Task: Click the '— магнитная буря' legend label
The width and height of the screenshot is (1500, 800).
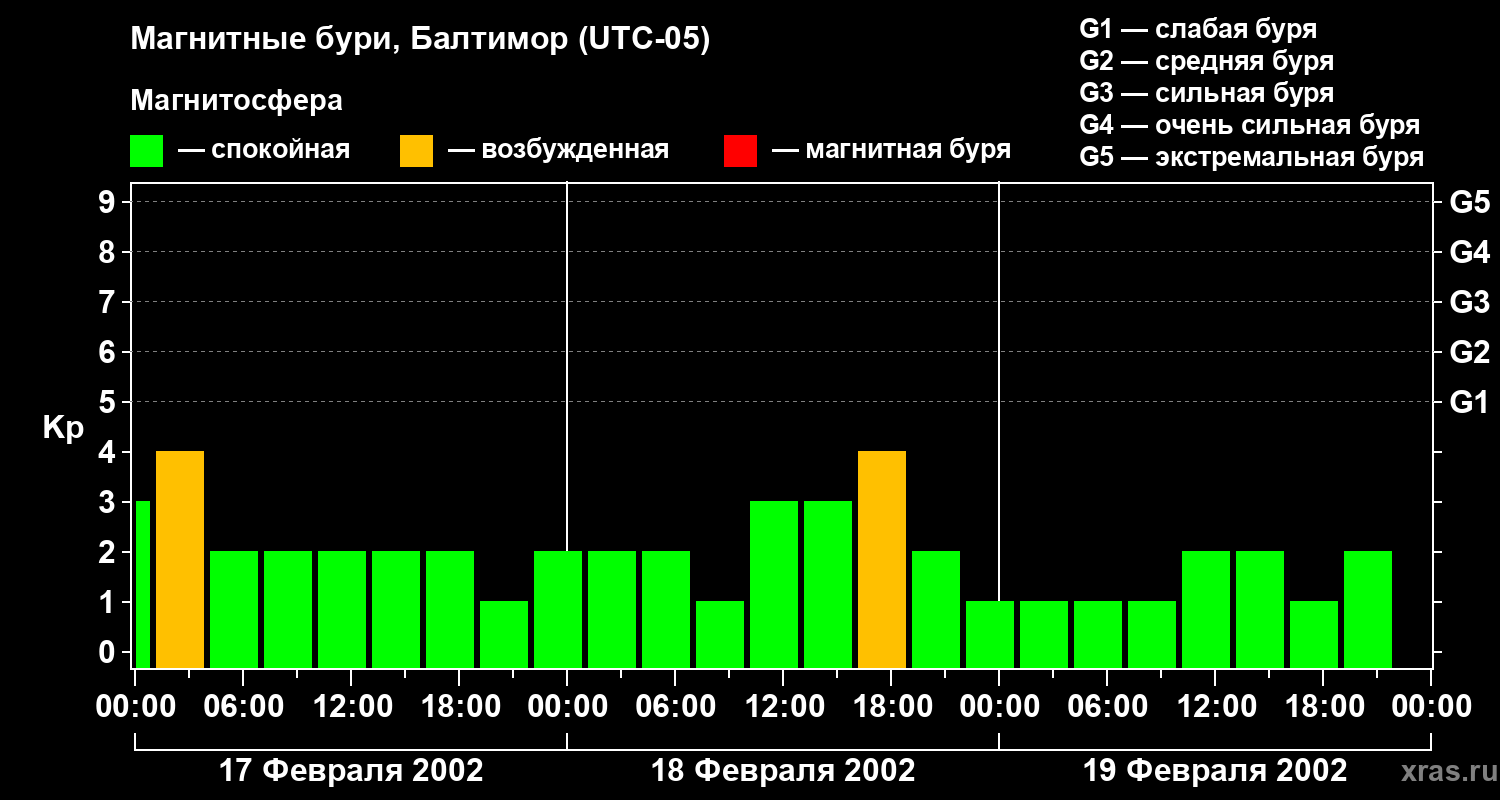Action: point(891,150)
